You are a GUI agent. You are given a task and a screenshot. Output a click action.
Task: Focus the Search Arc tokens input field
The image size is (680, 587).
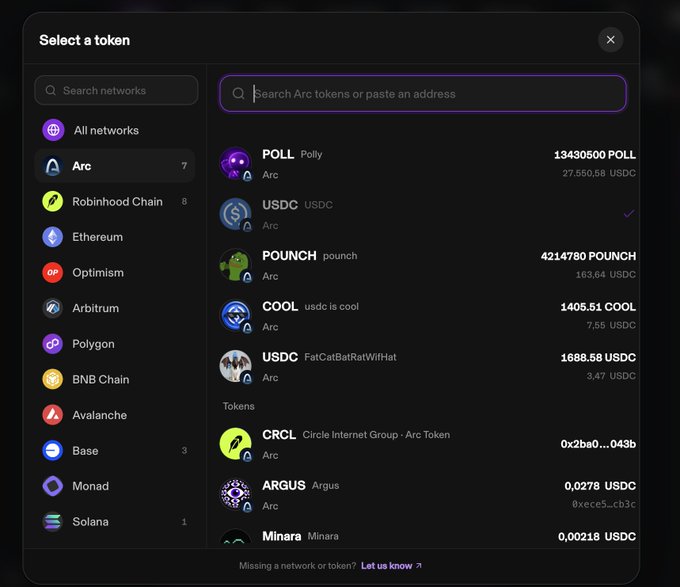point(423,94)
